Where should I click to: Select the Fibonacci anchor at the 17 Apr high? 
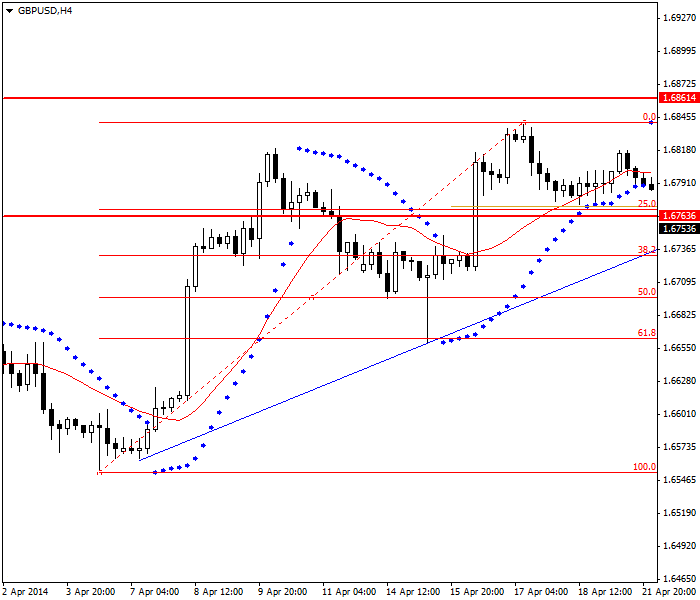[x=523, y=122]
